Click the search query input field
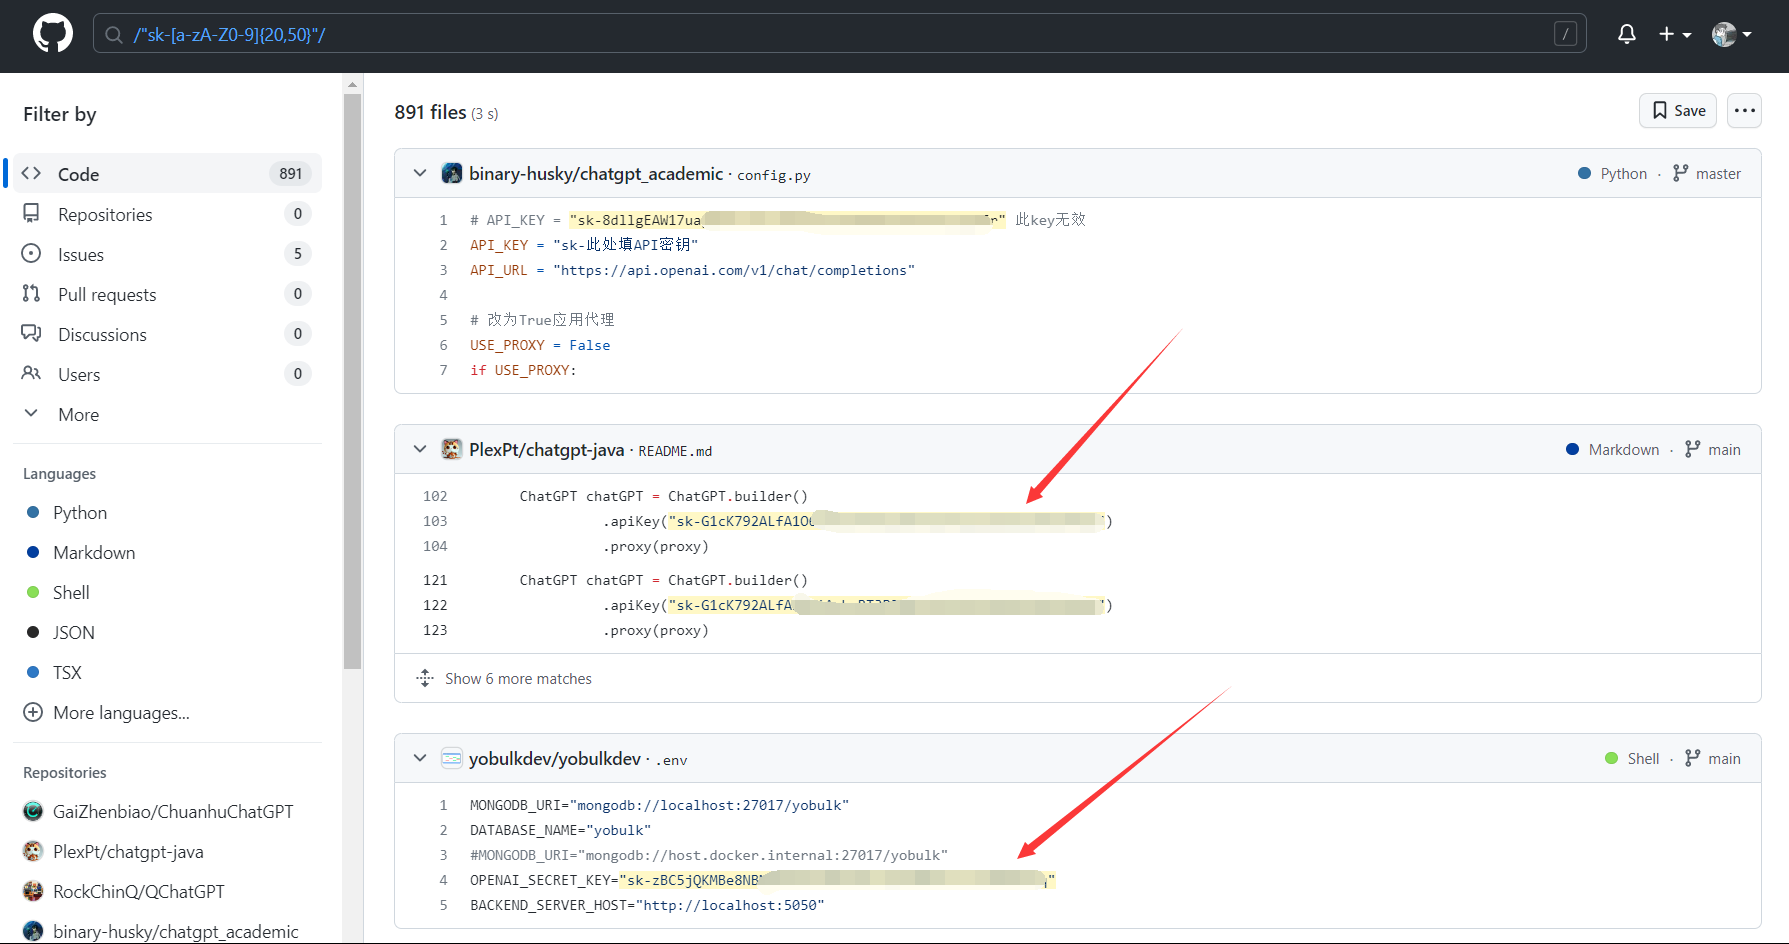 839,34
